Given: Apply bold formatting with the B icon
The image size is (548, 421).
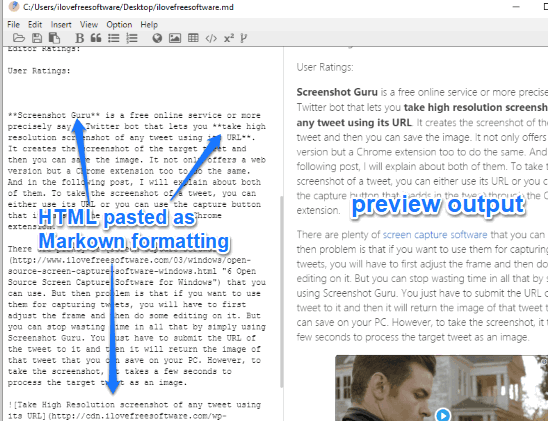Looking at the screenshot, I should tap(80, 38).
